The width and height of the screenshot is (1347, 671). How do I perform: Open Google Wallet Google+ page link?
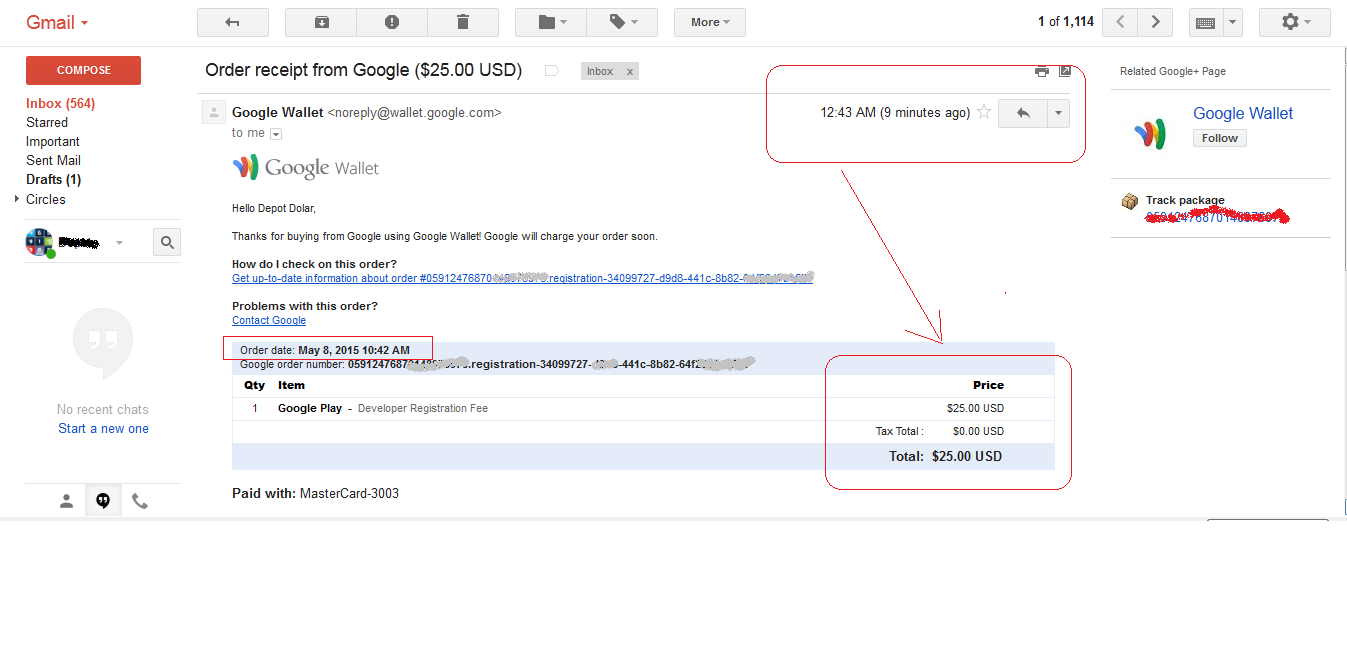[x=1243, y=113]
